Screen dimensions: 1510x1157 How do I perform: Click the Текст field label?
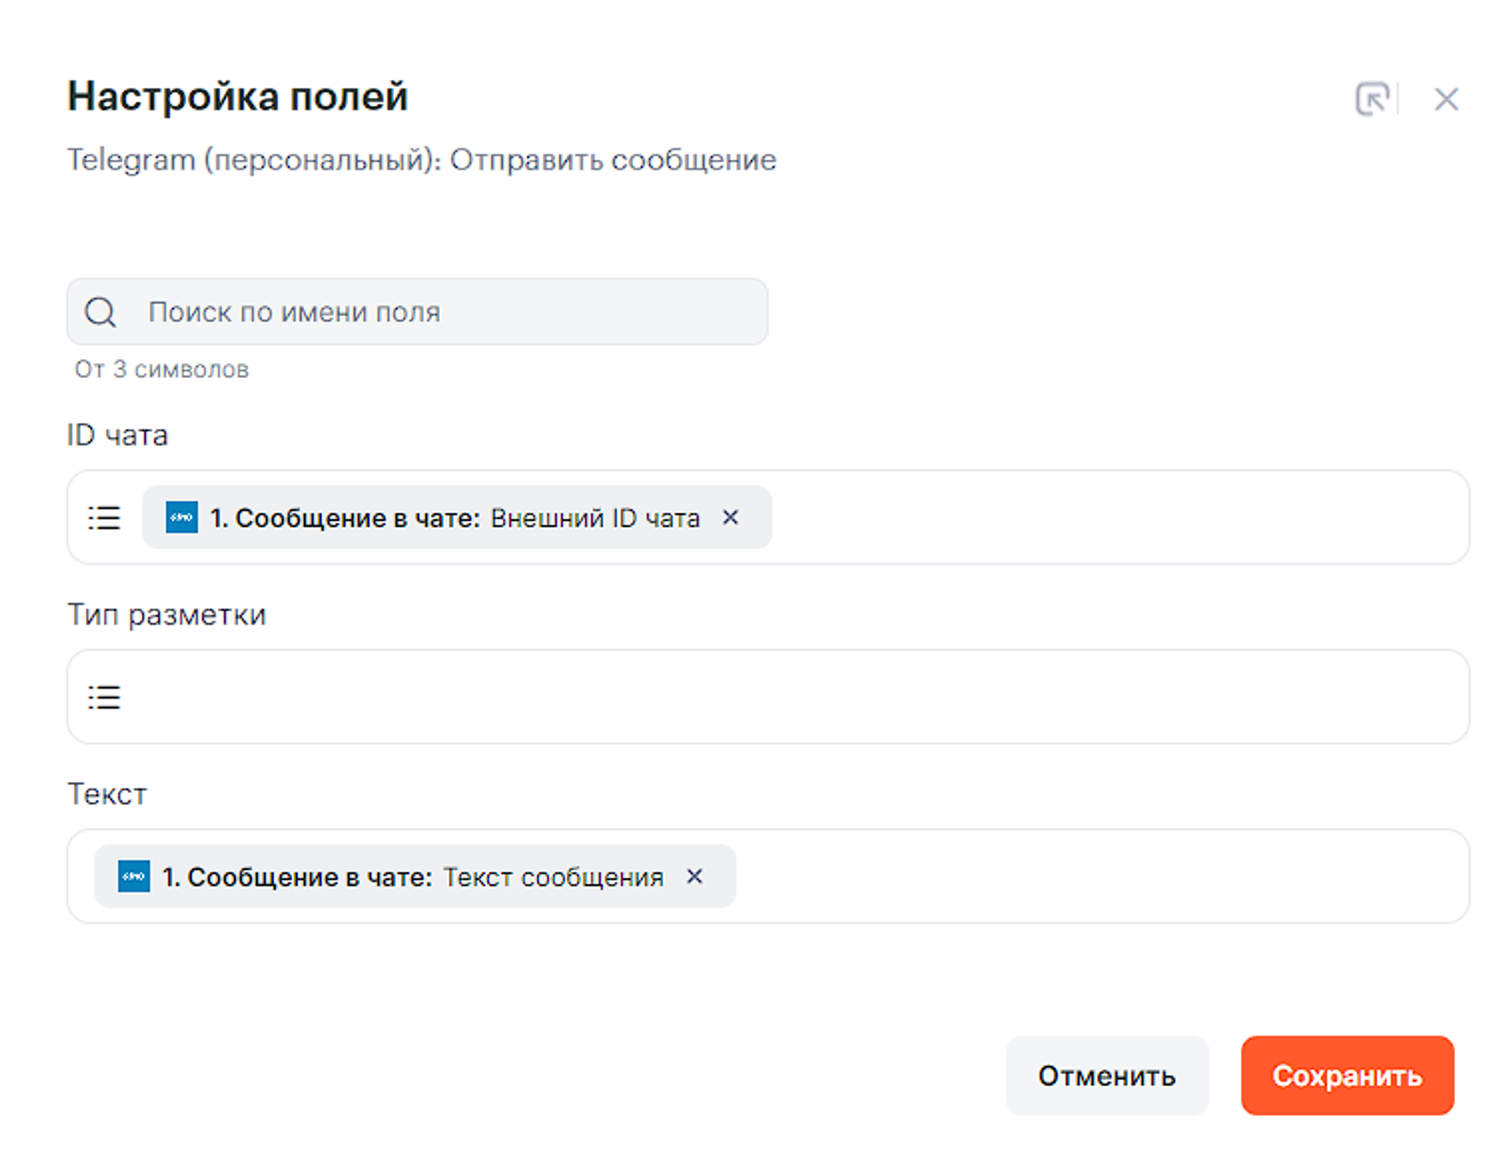pyautogui.click(x=107, y=794)
